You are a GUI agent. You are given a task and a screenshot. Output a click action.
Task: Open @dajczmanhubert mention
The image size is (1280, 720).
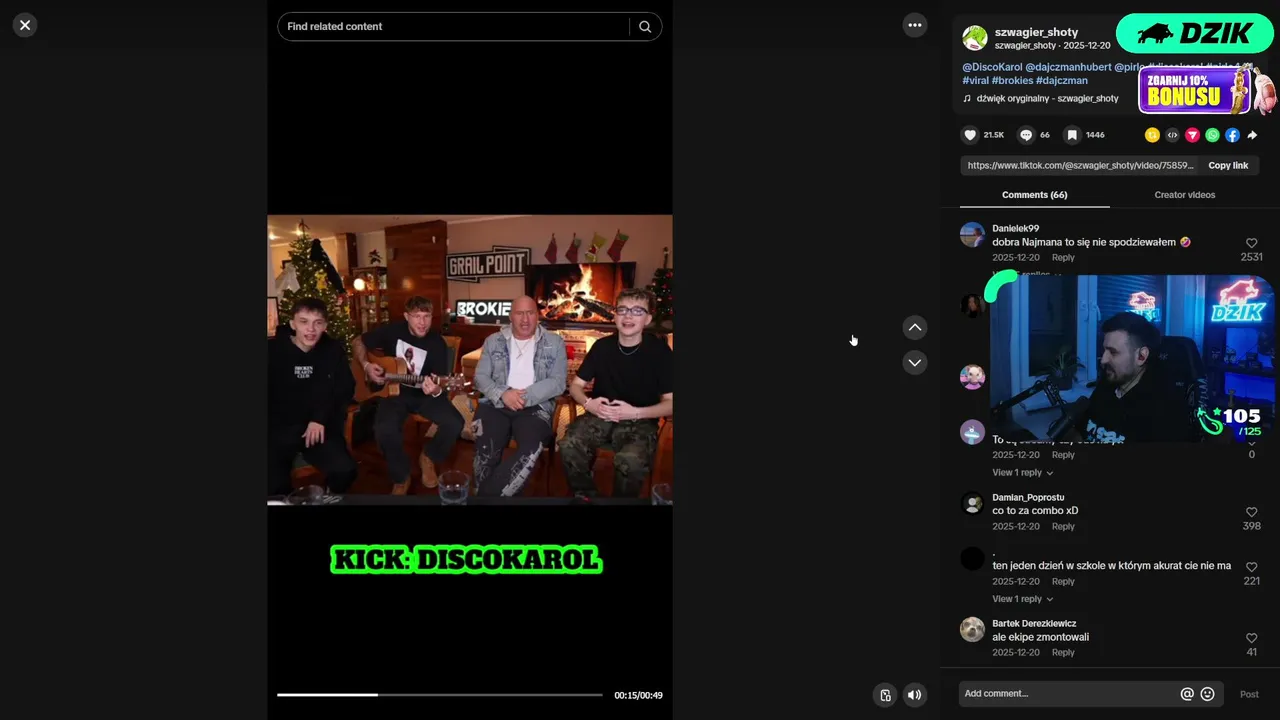1068,67
